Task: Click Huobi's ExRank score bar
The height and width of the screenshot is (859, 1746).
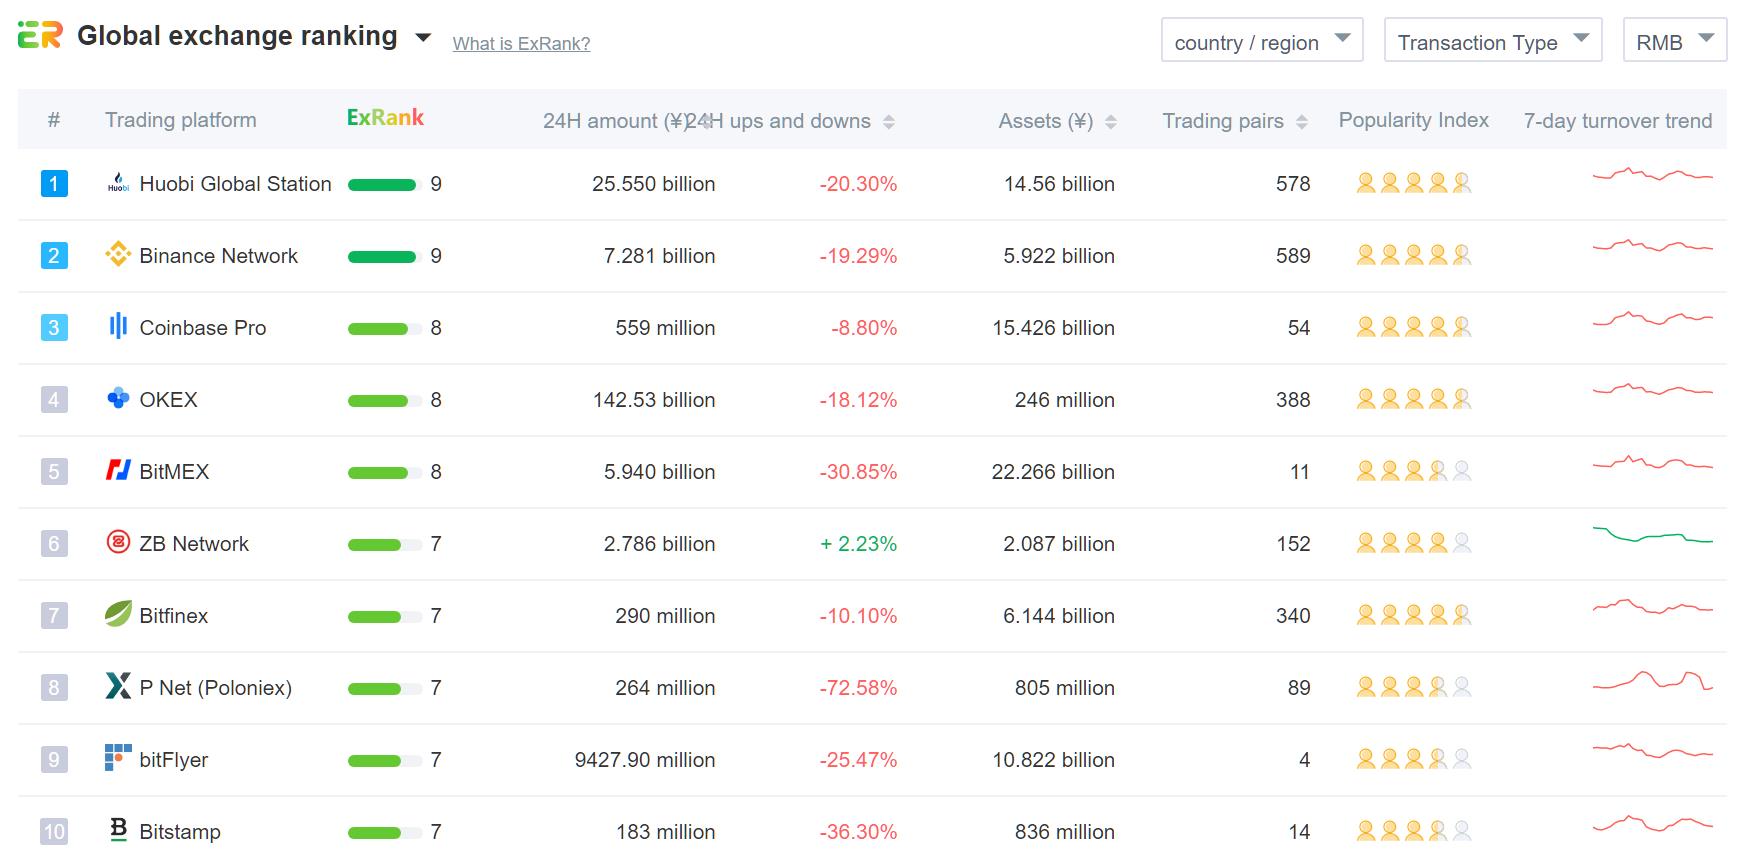Action: pos(382,184)
